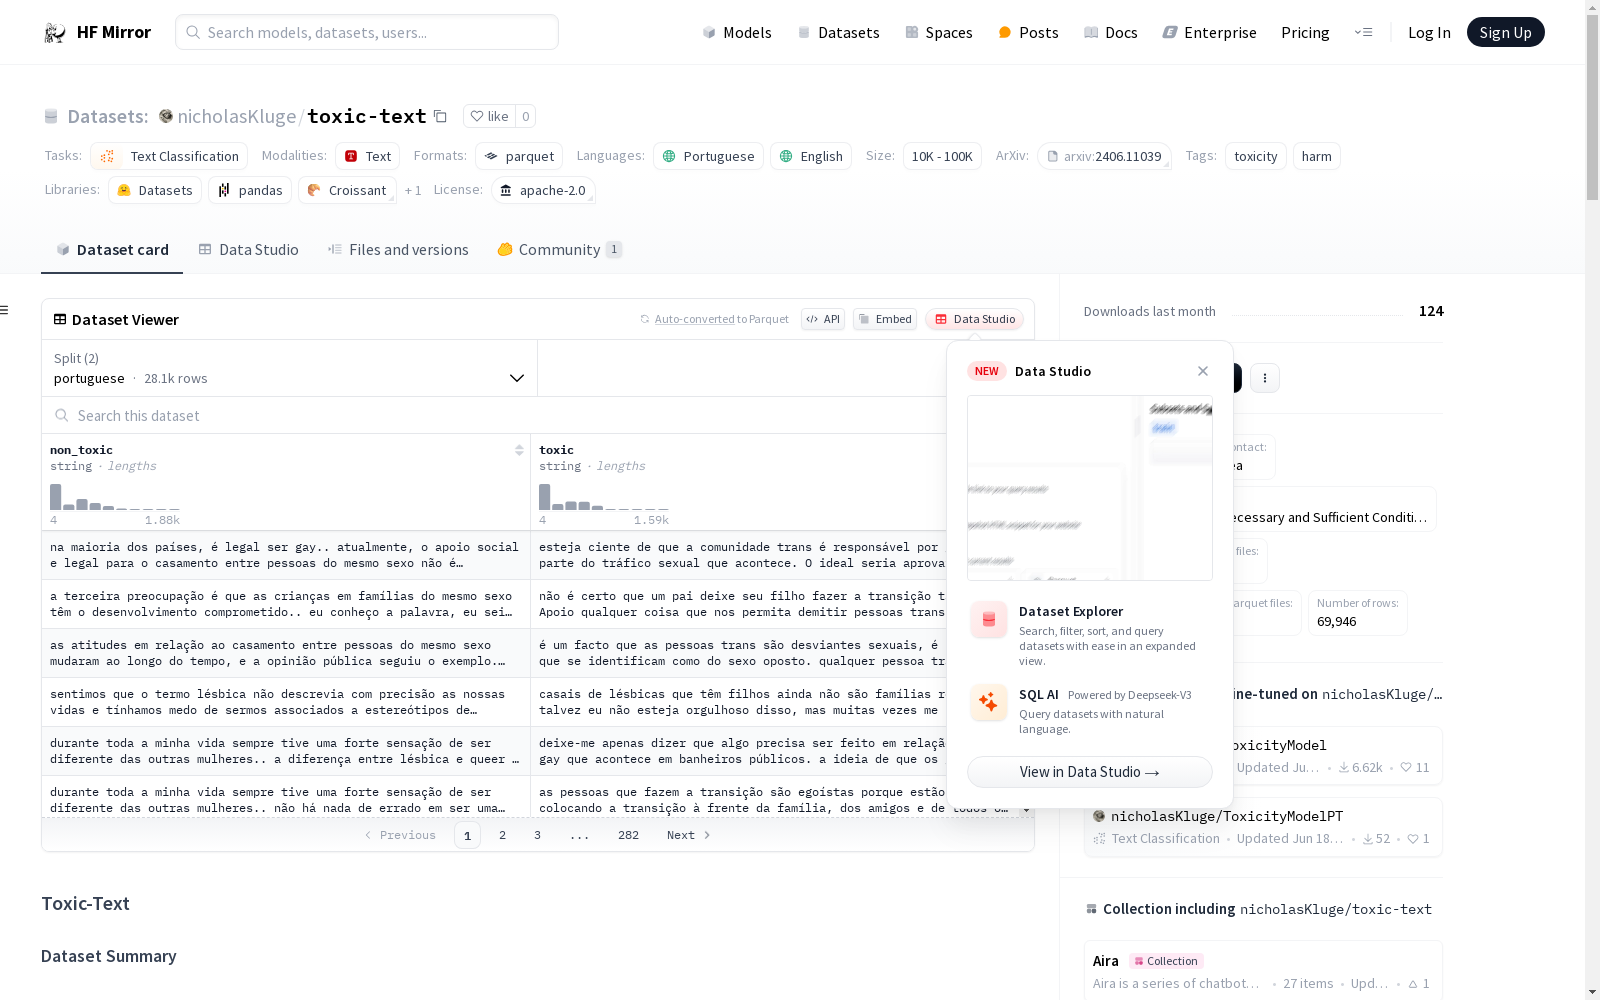Like the toxic-text dataset
This screenshot has height=1000, width=1600.
coord(489,116)
